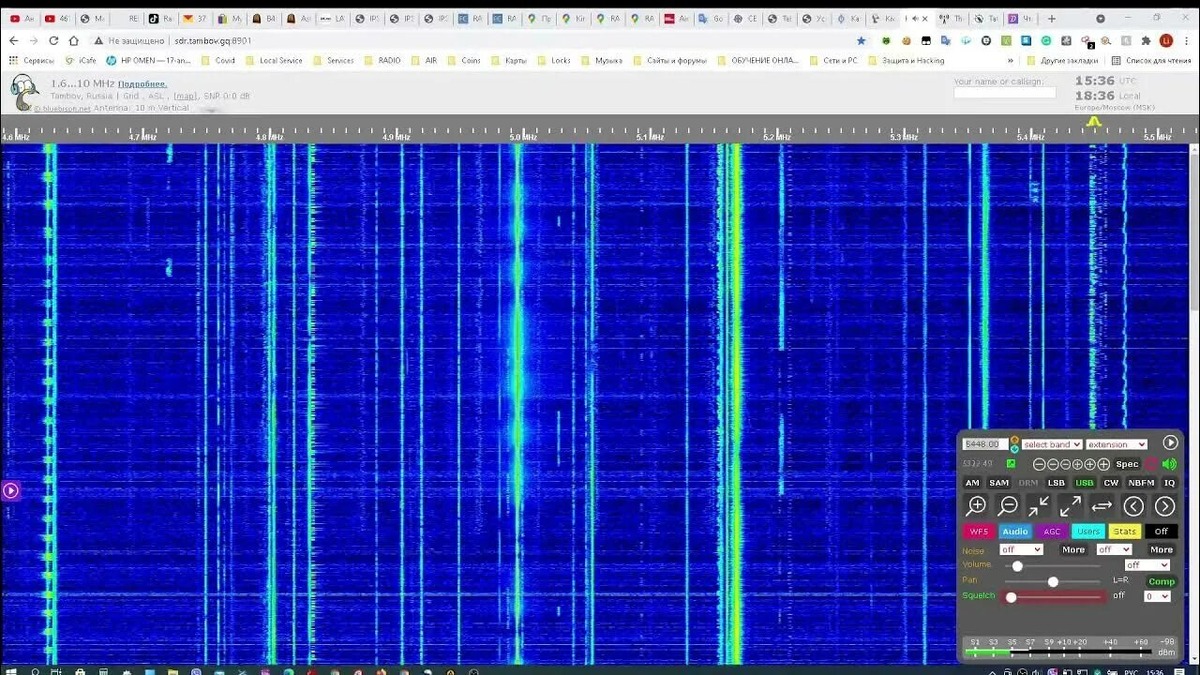
Task: Open the squelch 0 dropdown
Action: [x=1157, y=596]
